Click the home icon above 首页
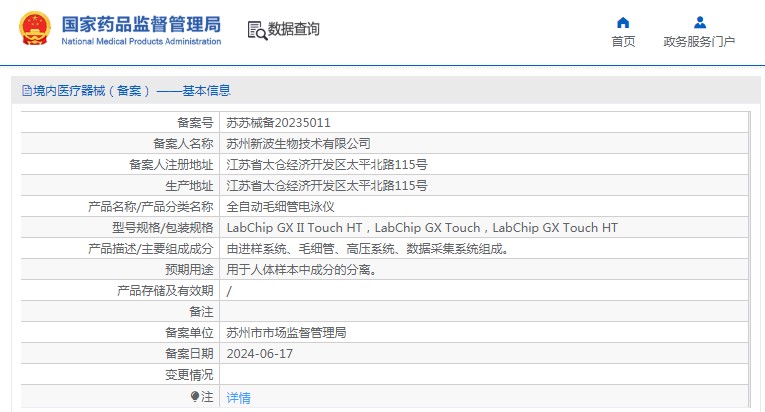The image size is (765, 412). click(x=623, y=22)
